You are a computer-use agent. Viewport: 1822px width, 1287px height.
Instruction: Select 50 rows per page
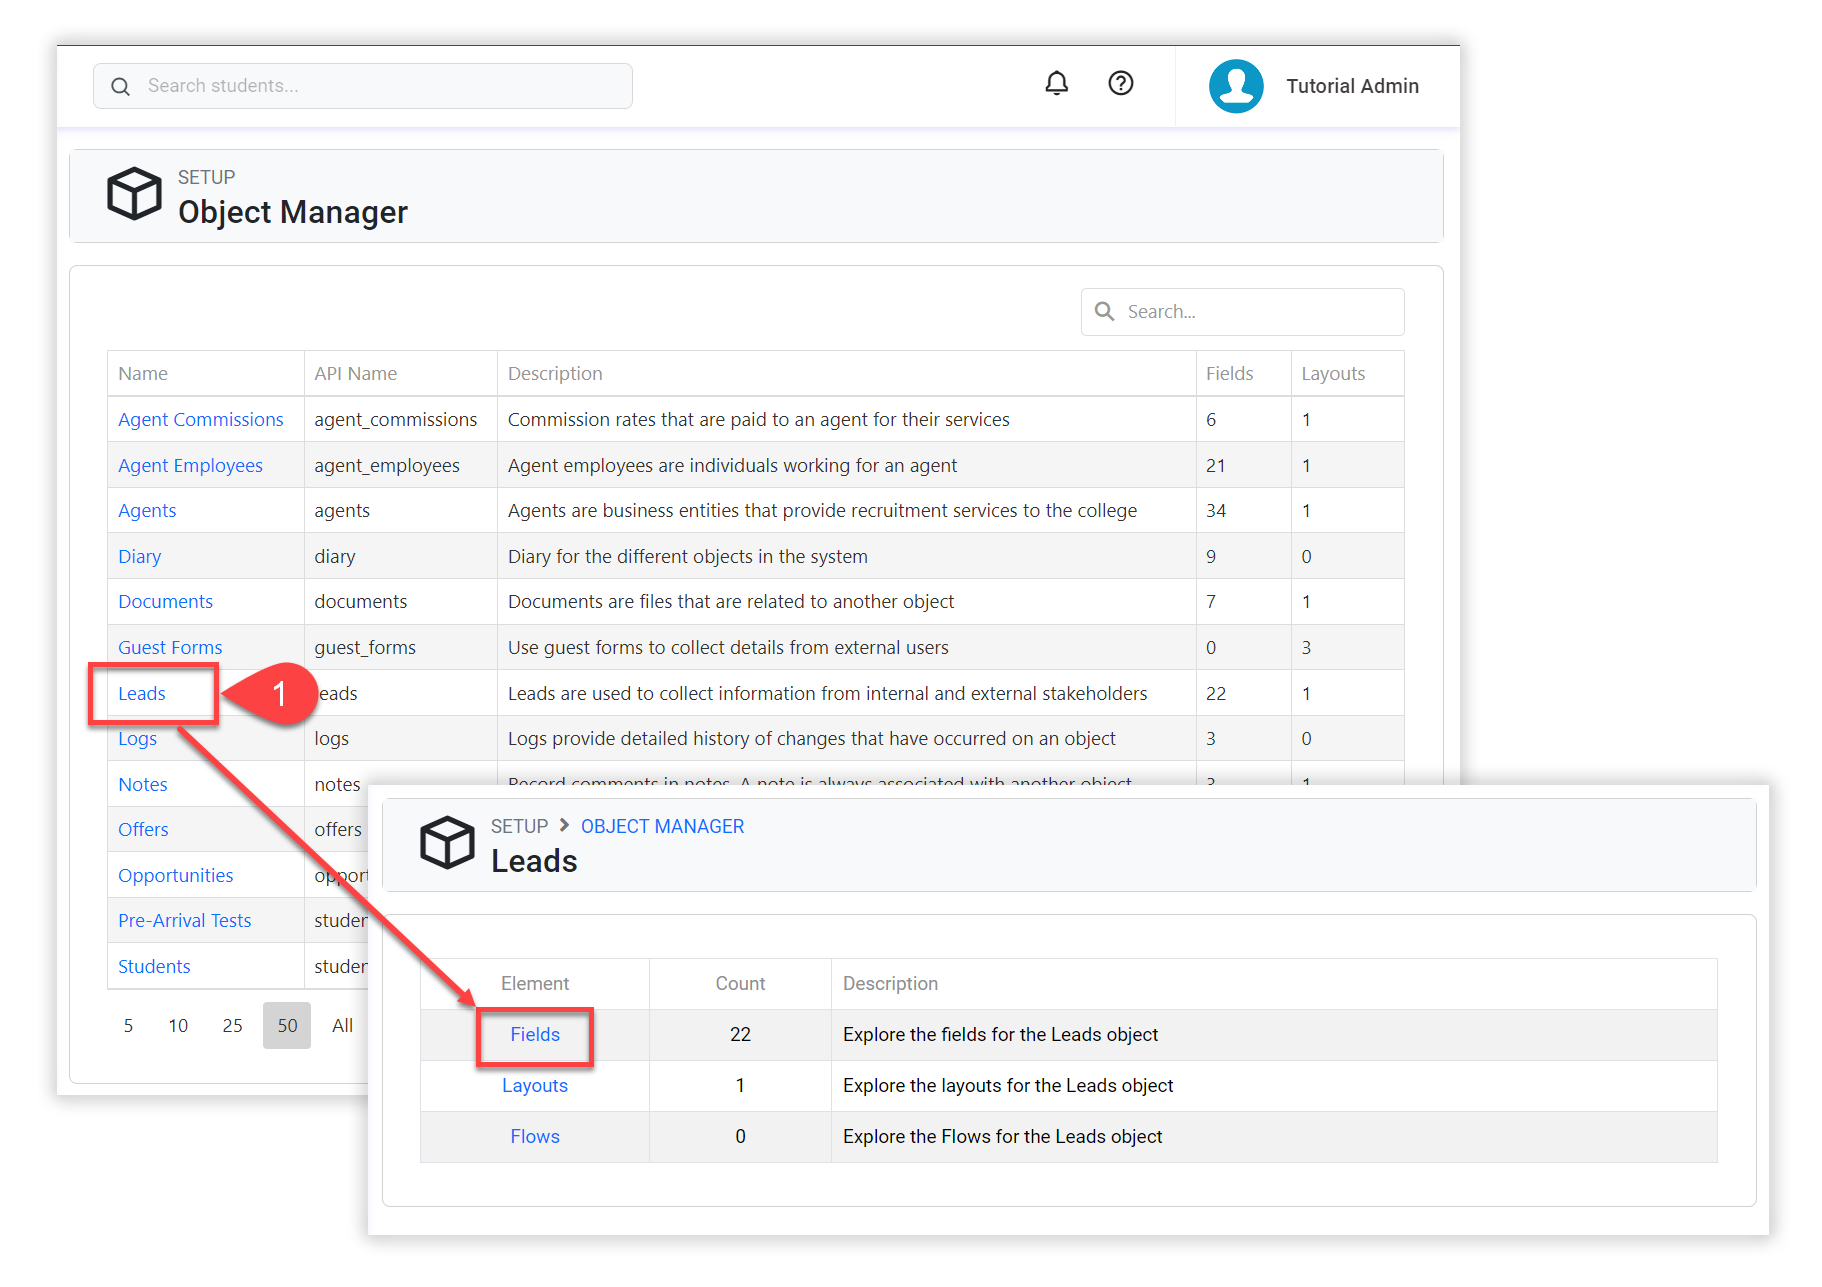tap(287, 1026)
